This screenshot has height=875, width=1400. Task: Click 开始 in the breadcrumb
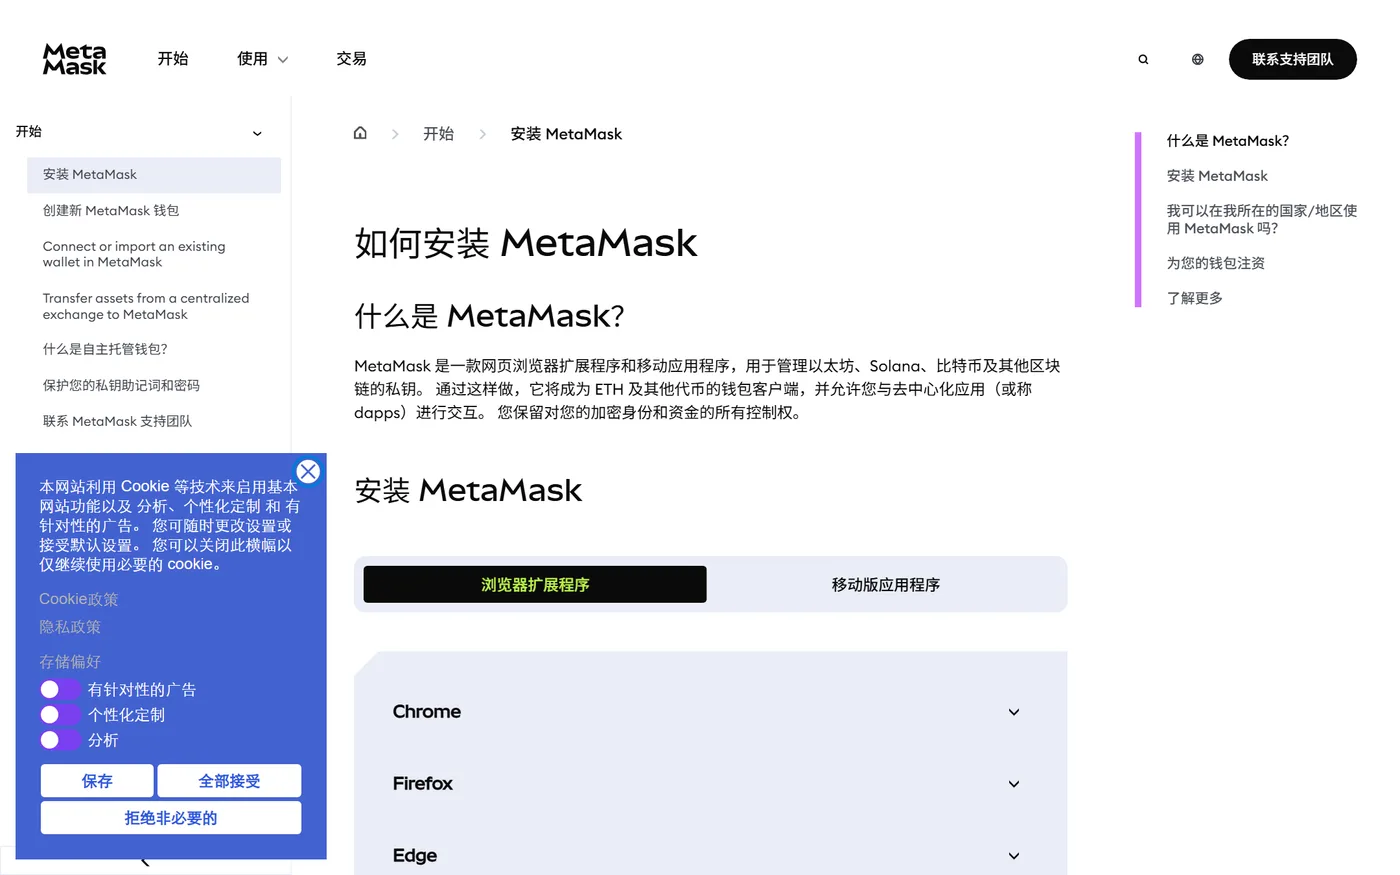(x=438, y=134)
